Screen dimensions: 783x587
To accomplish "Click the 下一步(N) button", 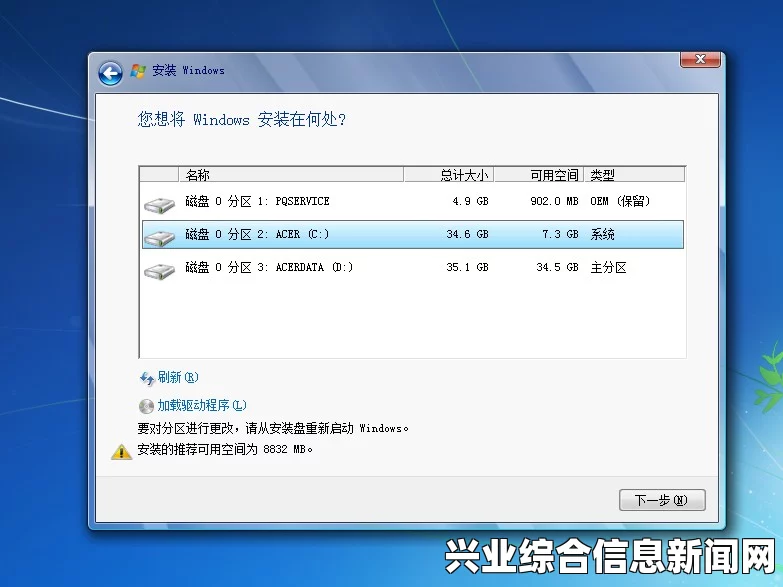I will [662, 500].
